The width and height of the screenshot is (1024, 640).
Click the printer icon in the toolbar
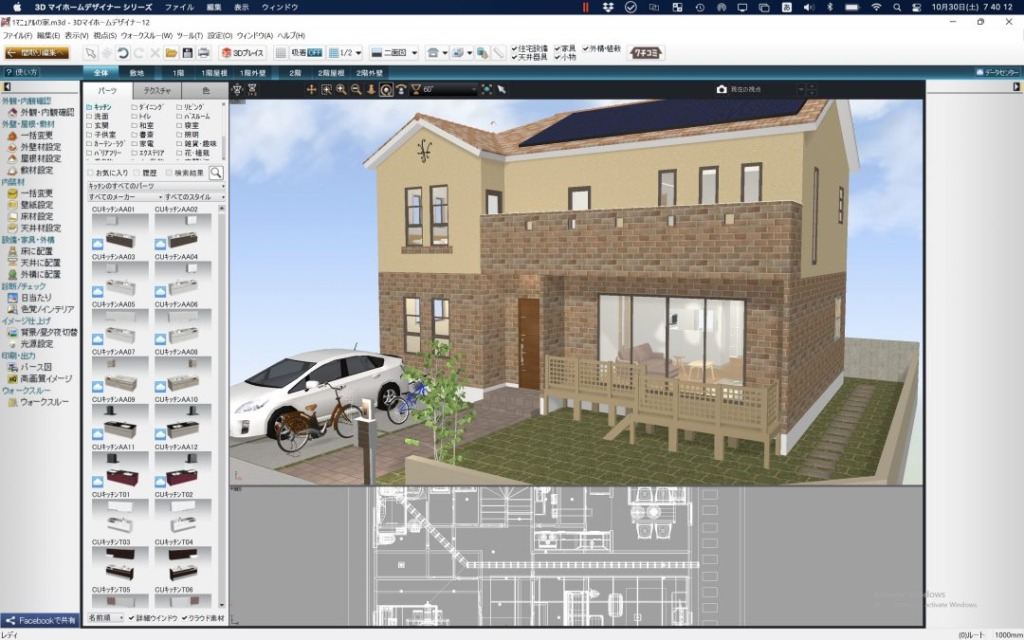(x=204, y=53)
